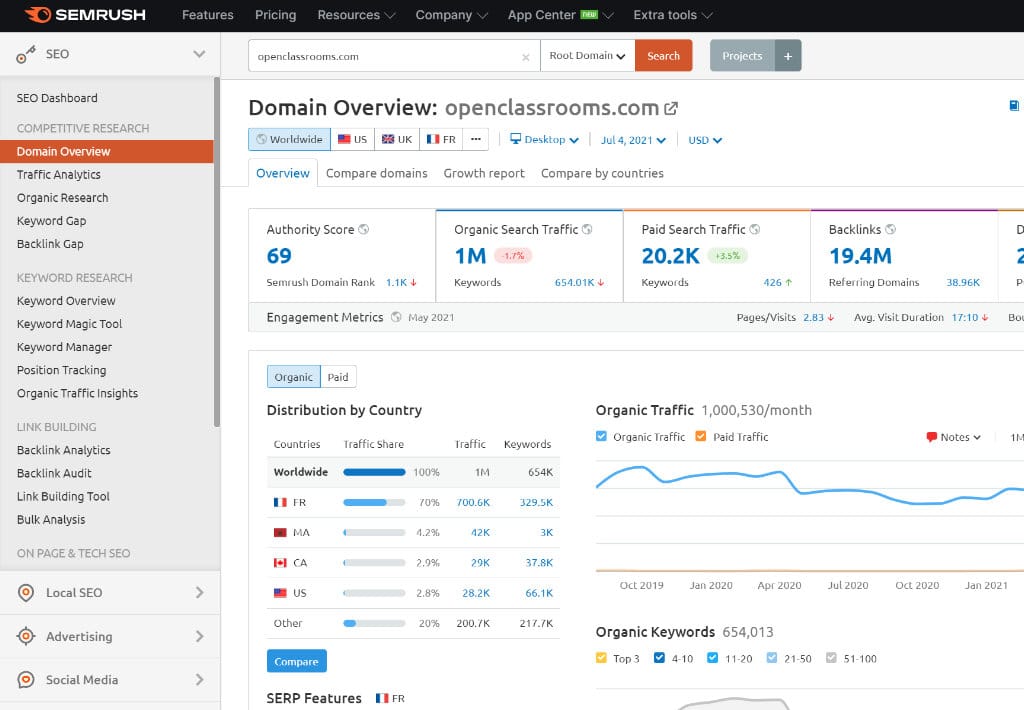Open the USD currency dropdown

[705, 140]
